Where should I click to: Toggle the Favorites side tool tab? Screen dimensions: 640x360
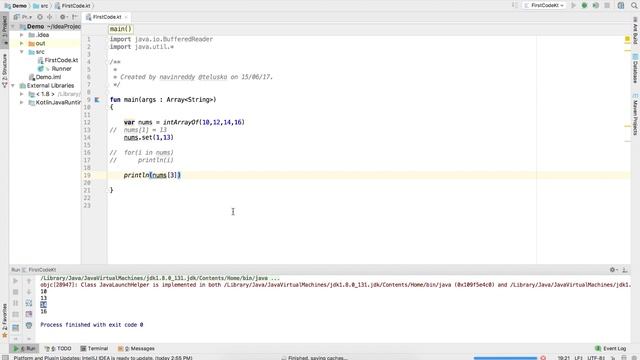point(4,320)
